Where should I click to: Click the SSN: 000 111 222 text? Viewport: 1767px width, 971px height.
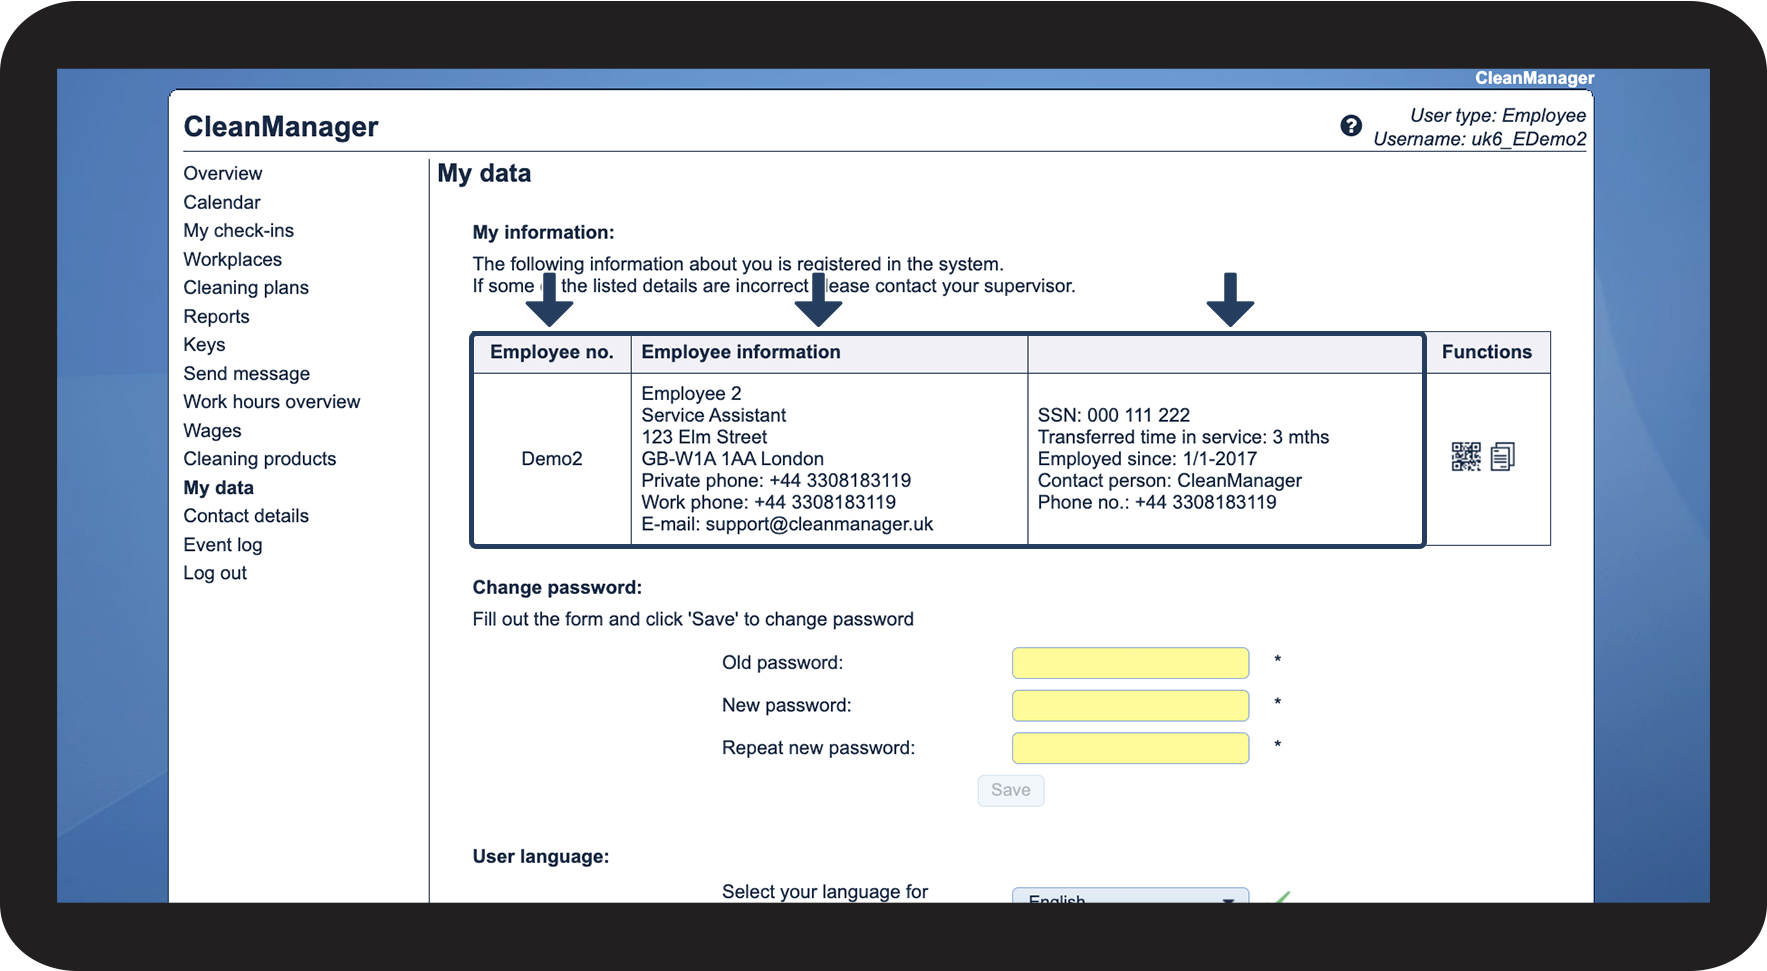[1114, 415]
